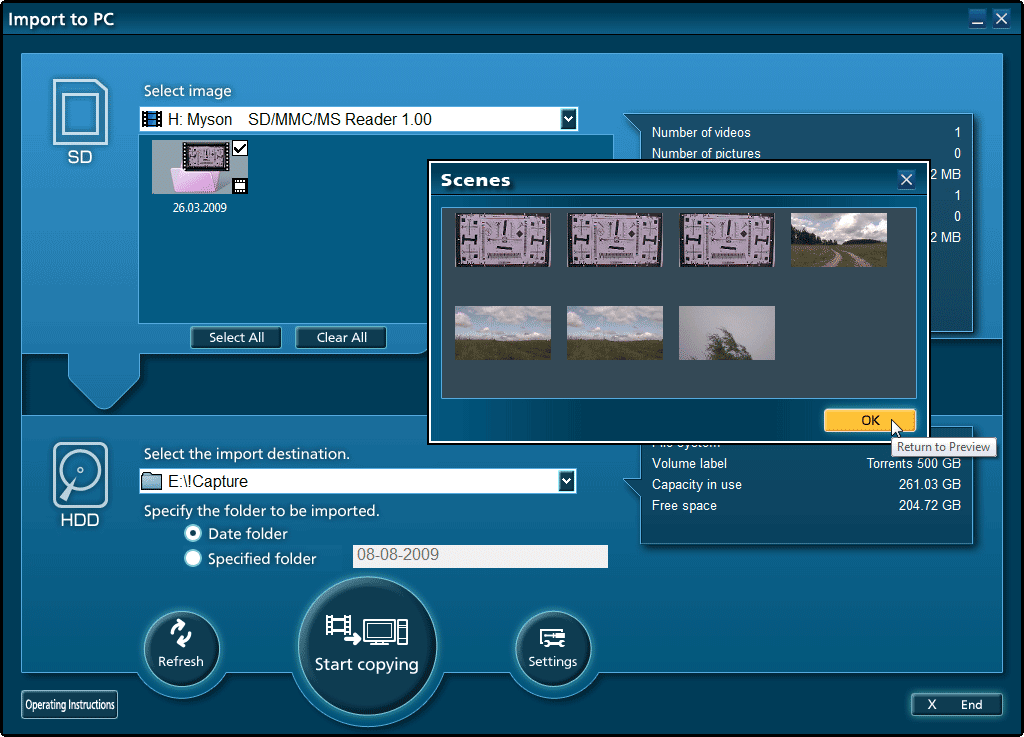Screen dimensions: 1024x737
Task: Click 'Number of pictures' text
Action: tap(706, 153)
